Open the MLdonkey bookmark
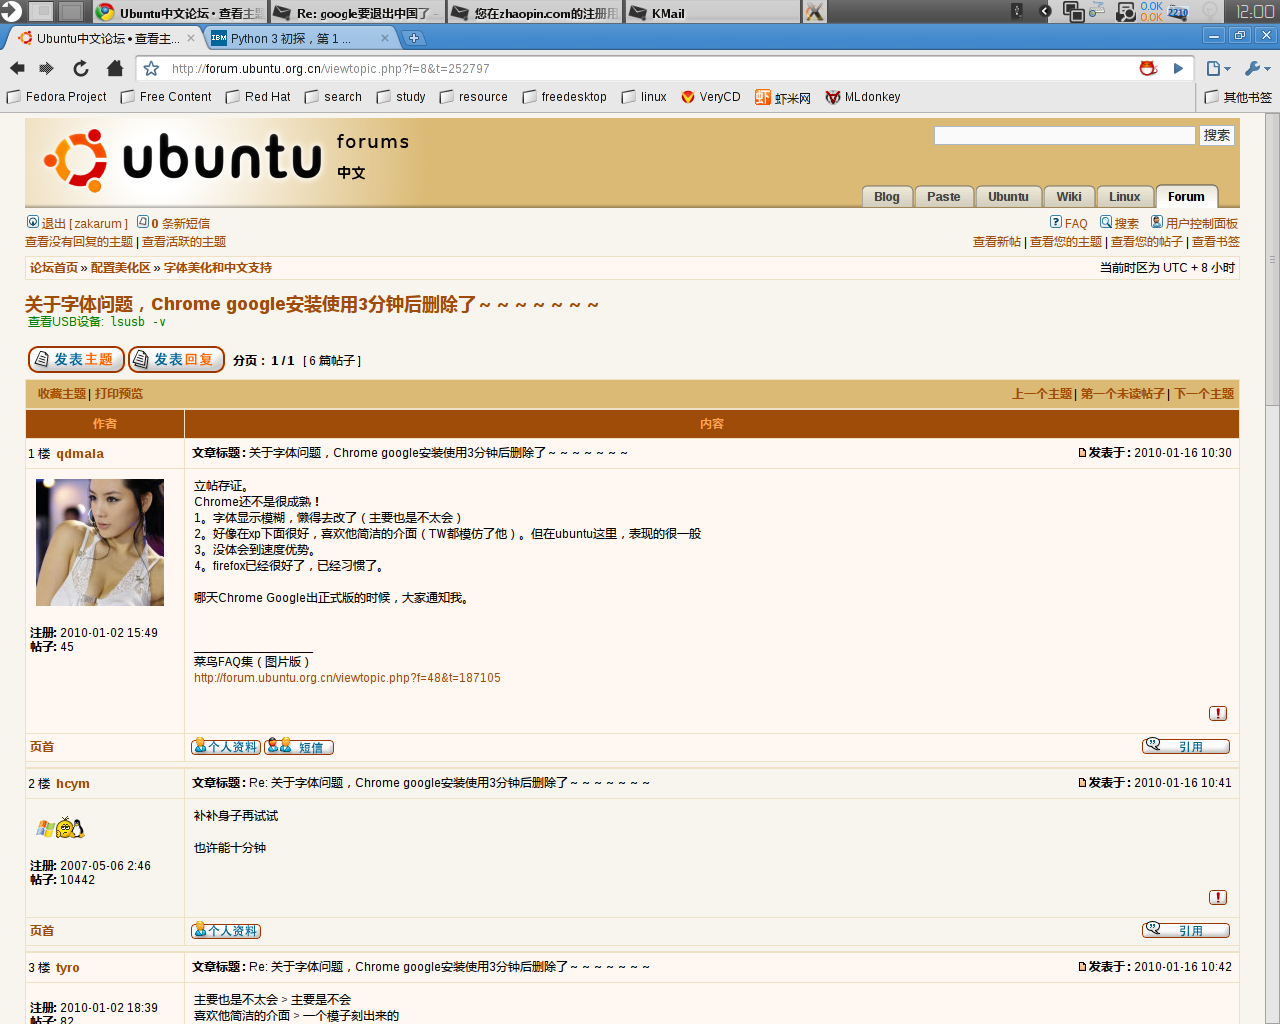This screenshot has width=1280, height=1024. click(863, 97)
